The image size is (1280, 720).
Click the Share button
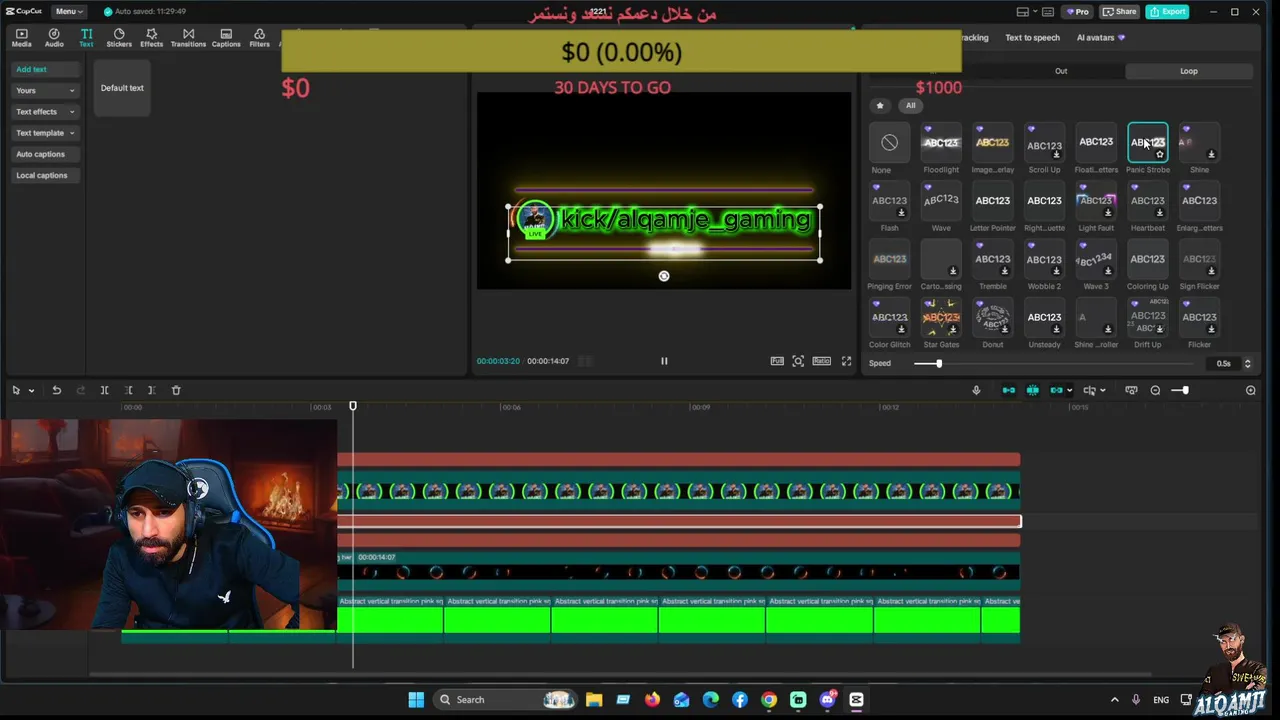click(1119, 12)
